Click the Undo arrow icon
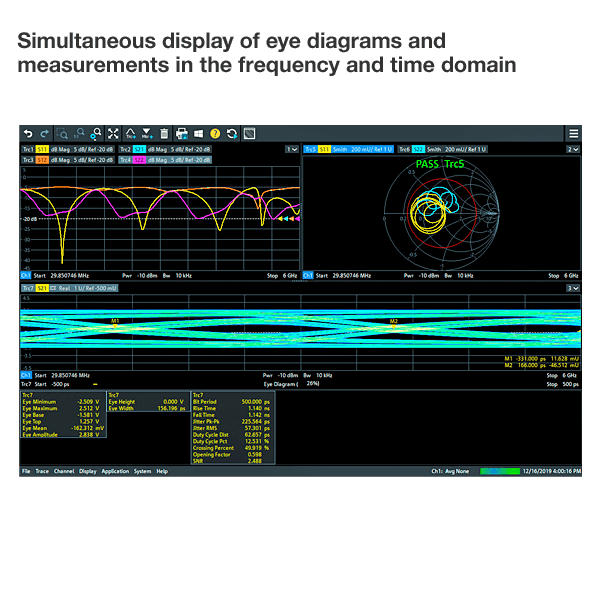Image resolution: width=600 pixels, height=600 pixels. click(28, 134)
